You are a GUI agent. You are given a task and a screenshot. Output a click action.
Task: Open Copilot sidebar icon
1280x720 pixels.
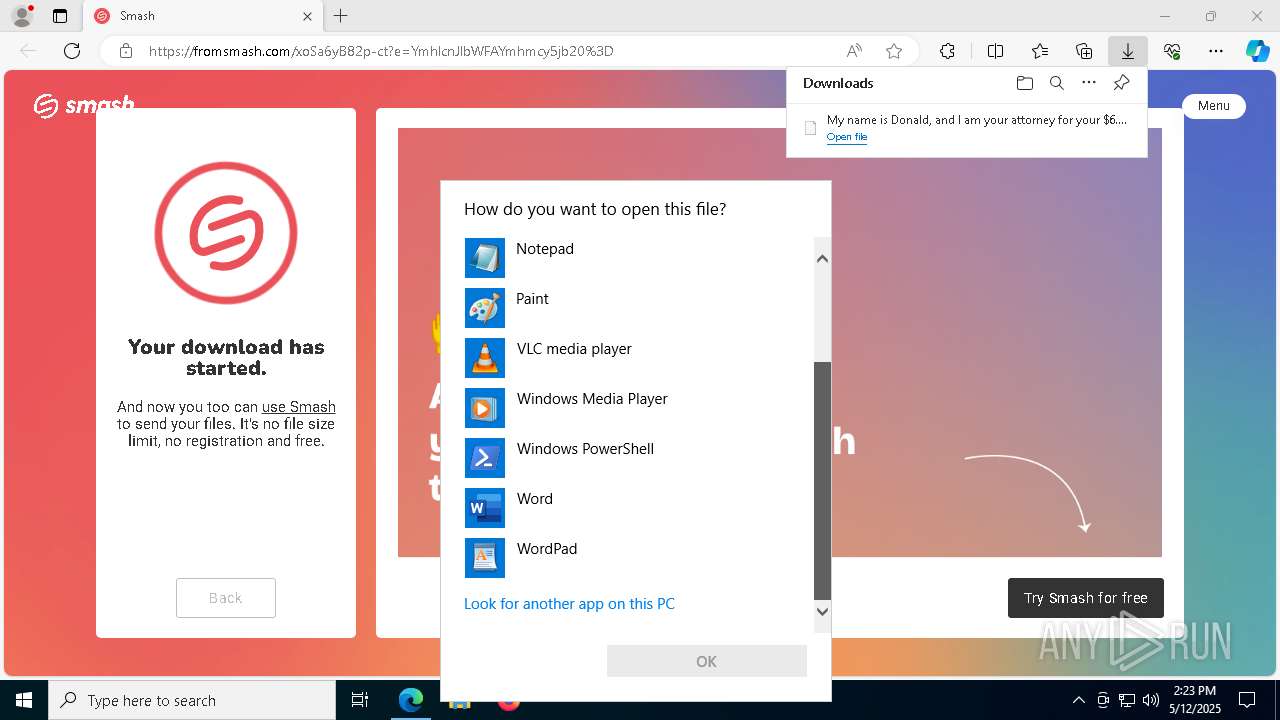coord(1257,51)
